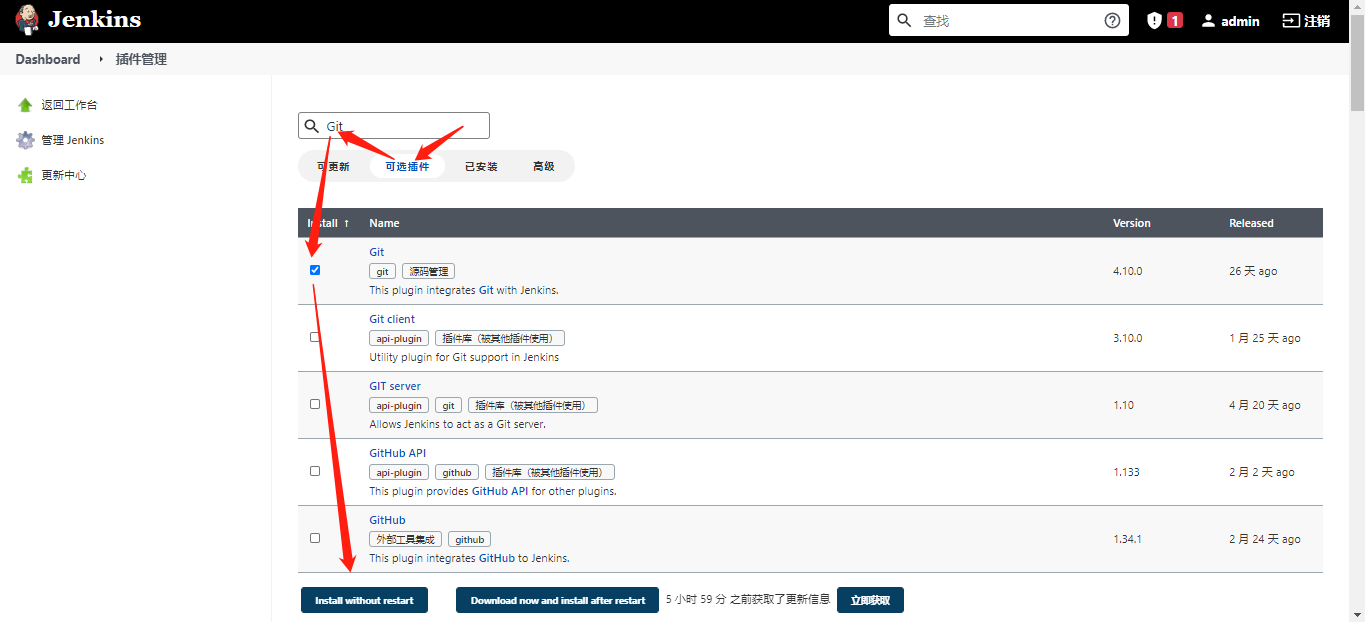The height and width of the screenshot is (622, 1365).
Task: Sort by the Released column header
Action: click(1251, 223)
